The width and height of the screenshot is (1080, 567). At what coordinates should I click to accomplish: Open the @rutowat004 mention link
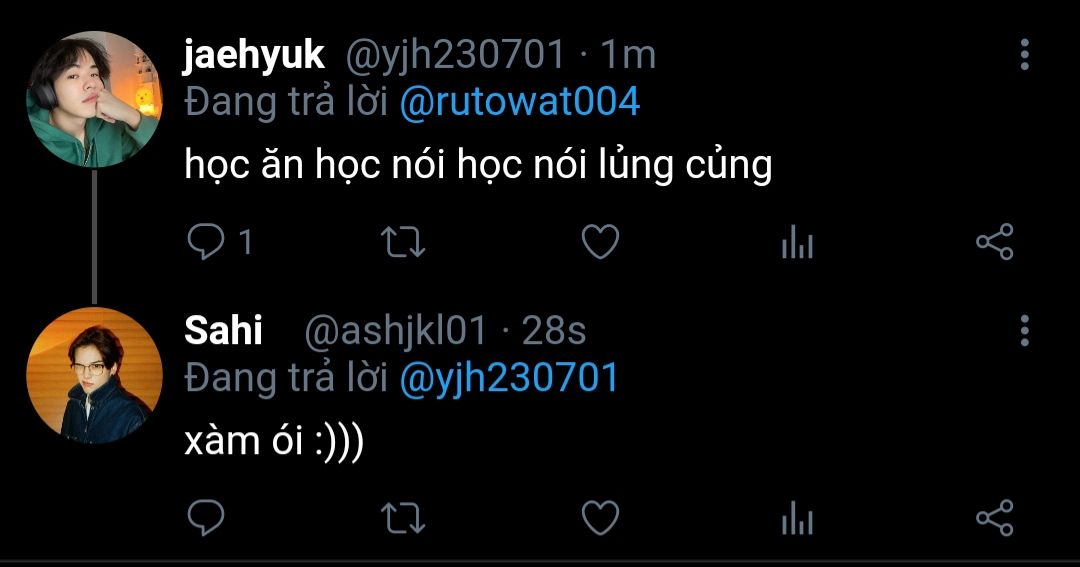[519, 103]
